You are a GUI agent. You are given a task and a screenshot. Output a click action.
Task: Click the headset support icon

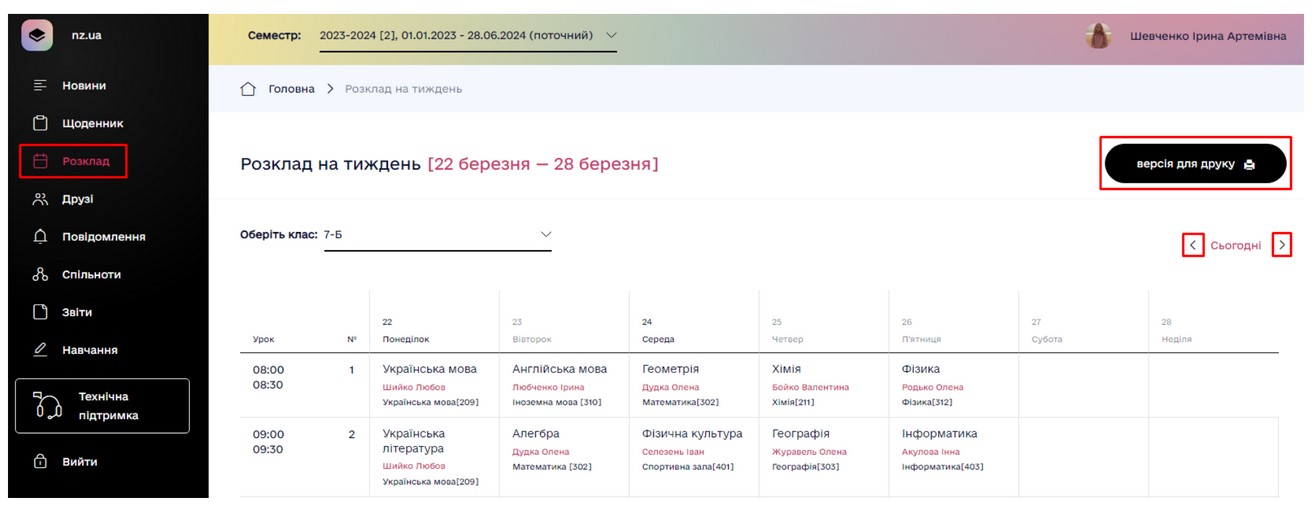[47, 406]
